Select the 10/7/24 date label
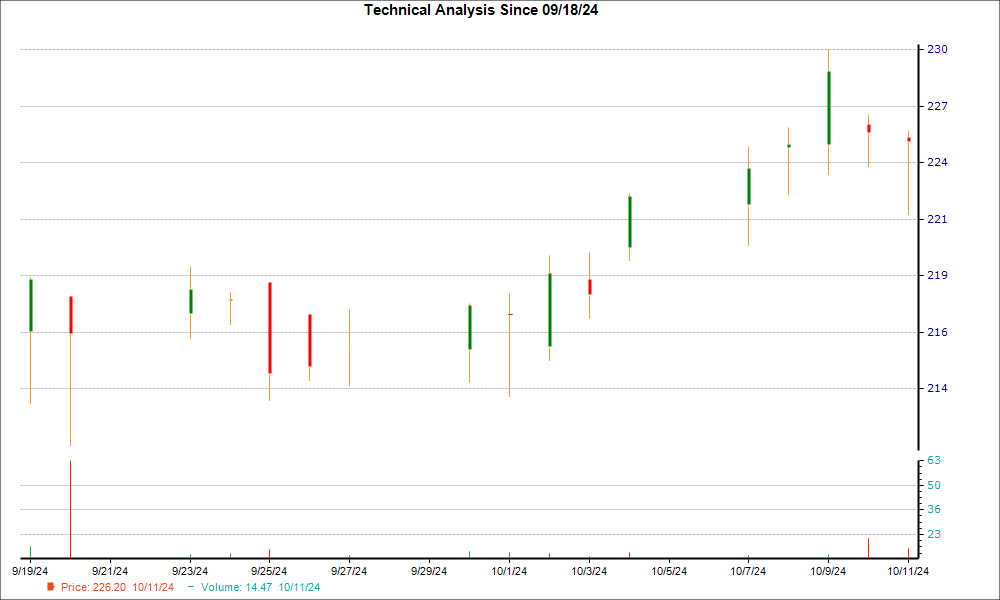This screenshot has width=1000, height=600. coord(748,571)
